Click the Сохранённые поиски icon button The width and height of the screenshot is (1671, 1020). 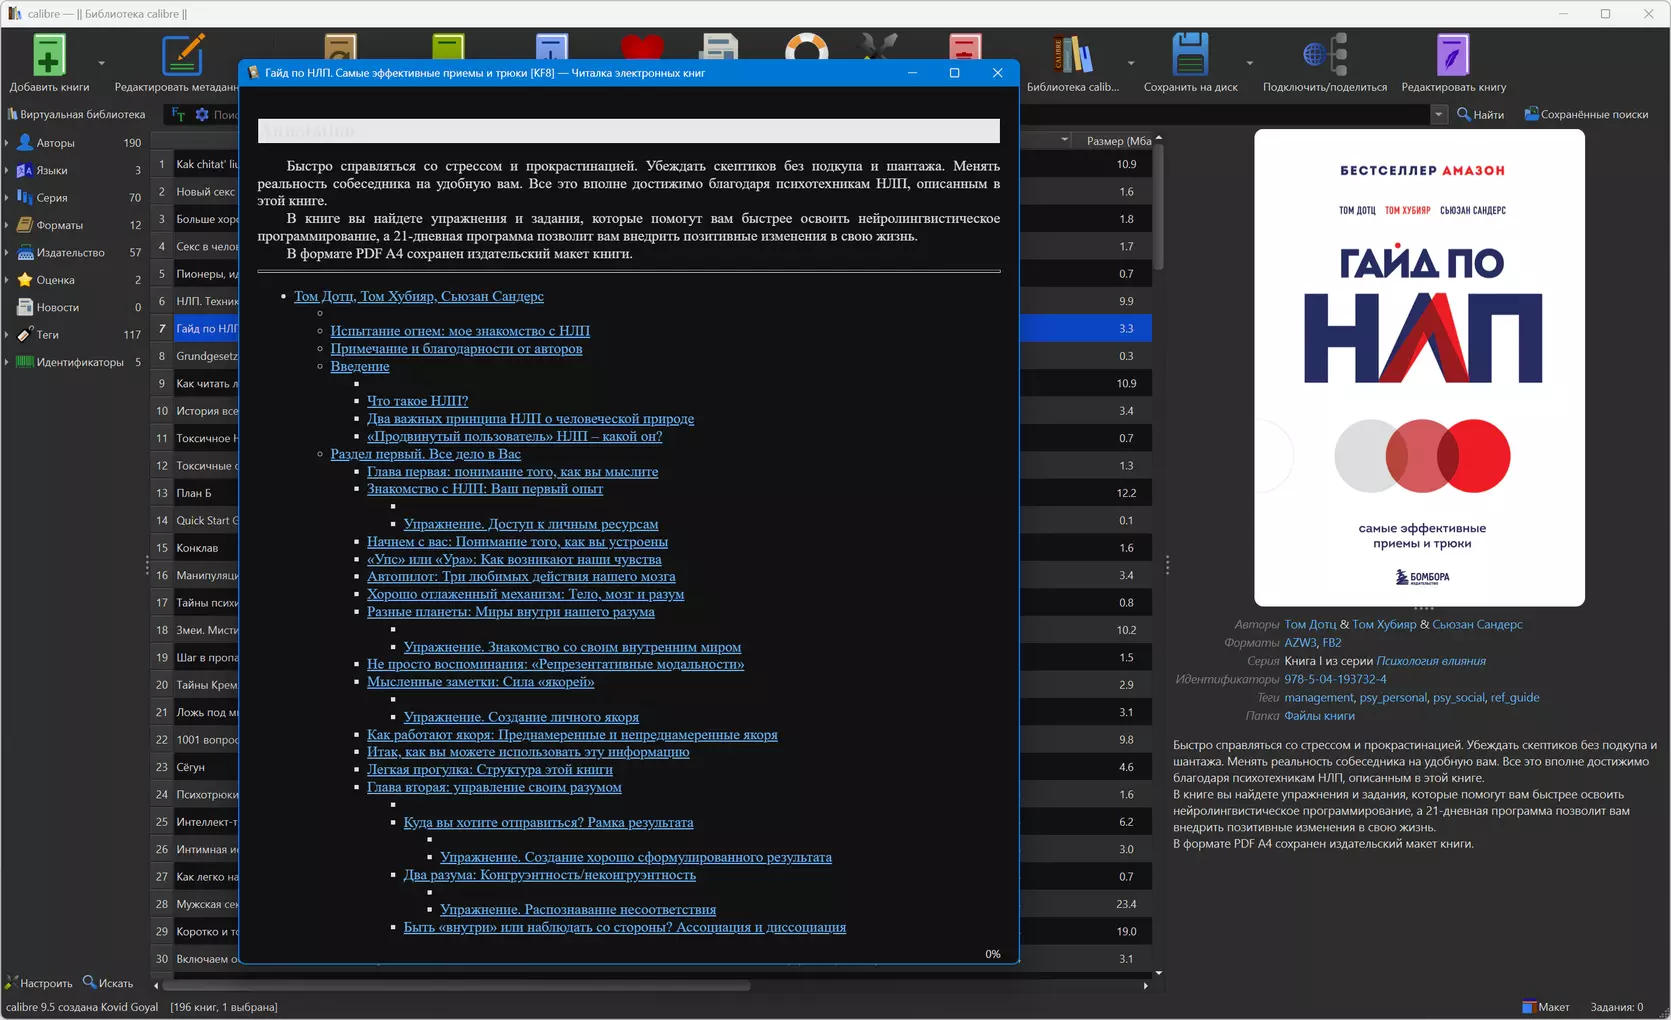1585,114
